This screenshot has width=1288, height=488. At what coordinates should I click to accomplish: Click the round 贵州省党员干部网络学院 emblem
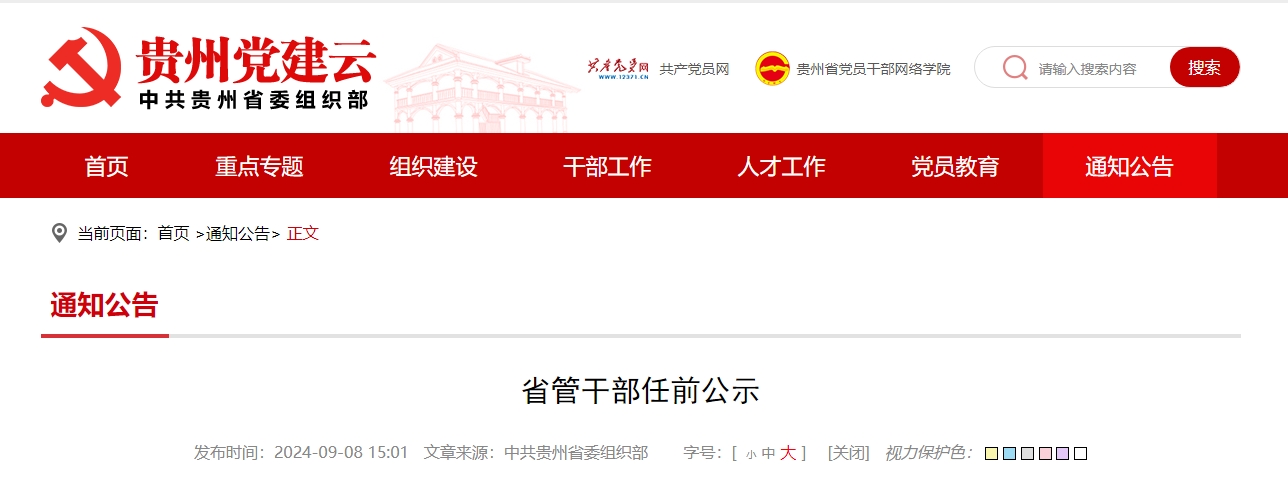[x=772, y=68]
